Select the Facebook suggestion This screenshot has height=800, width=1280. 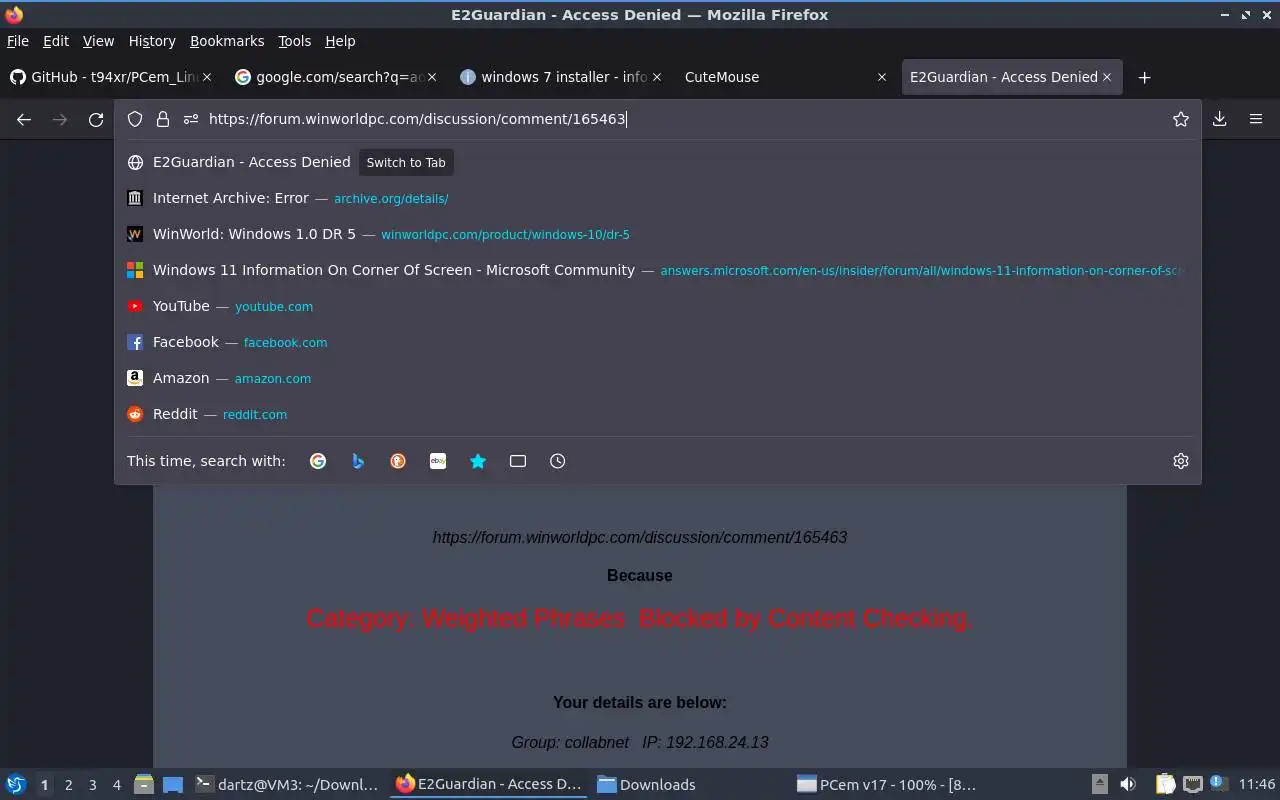pyautogui.click(x=658, y=342)
